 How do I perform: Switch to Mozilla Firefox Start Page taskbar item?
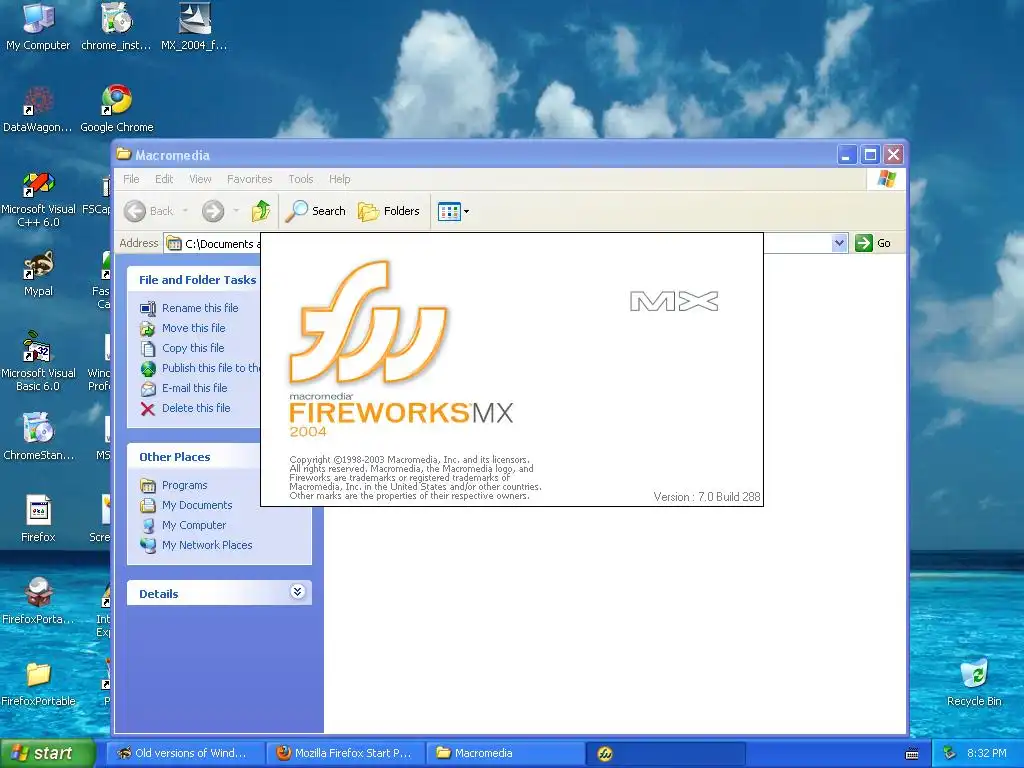345,753
